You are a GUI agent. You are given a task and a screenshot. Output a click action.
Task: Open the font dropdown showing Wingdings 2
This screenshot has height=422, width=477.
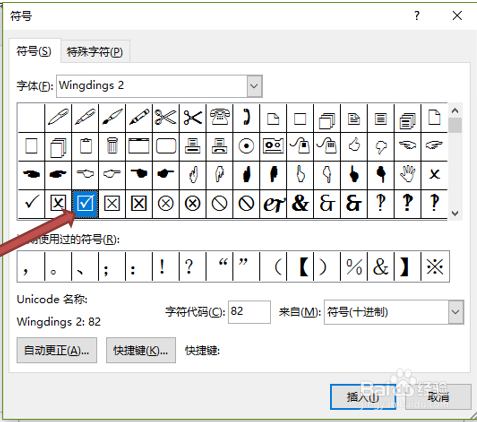255,86
